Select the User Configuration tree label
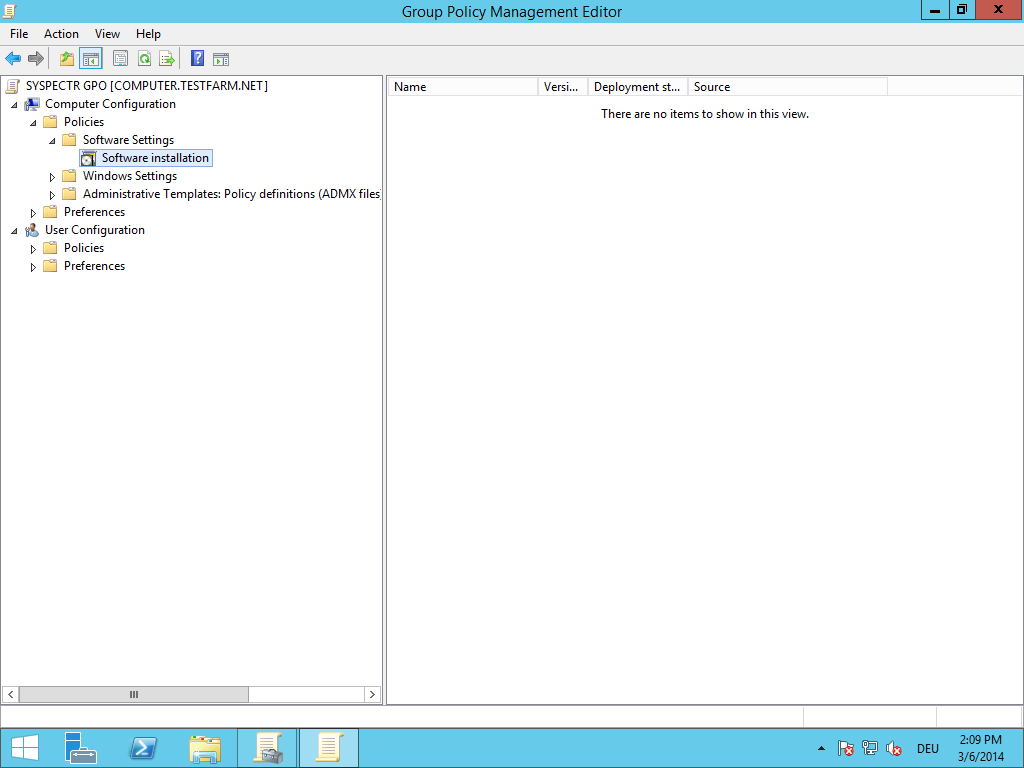The image size is (1024, 768). pyautogui.click(x=95, y=230)
